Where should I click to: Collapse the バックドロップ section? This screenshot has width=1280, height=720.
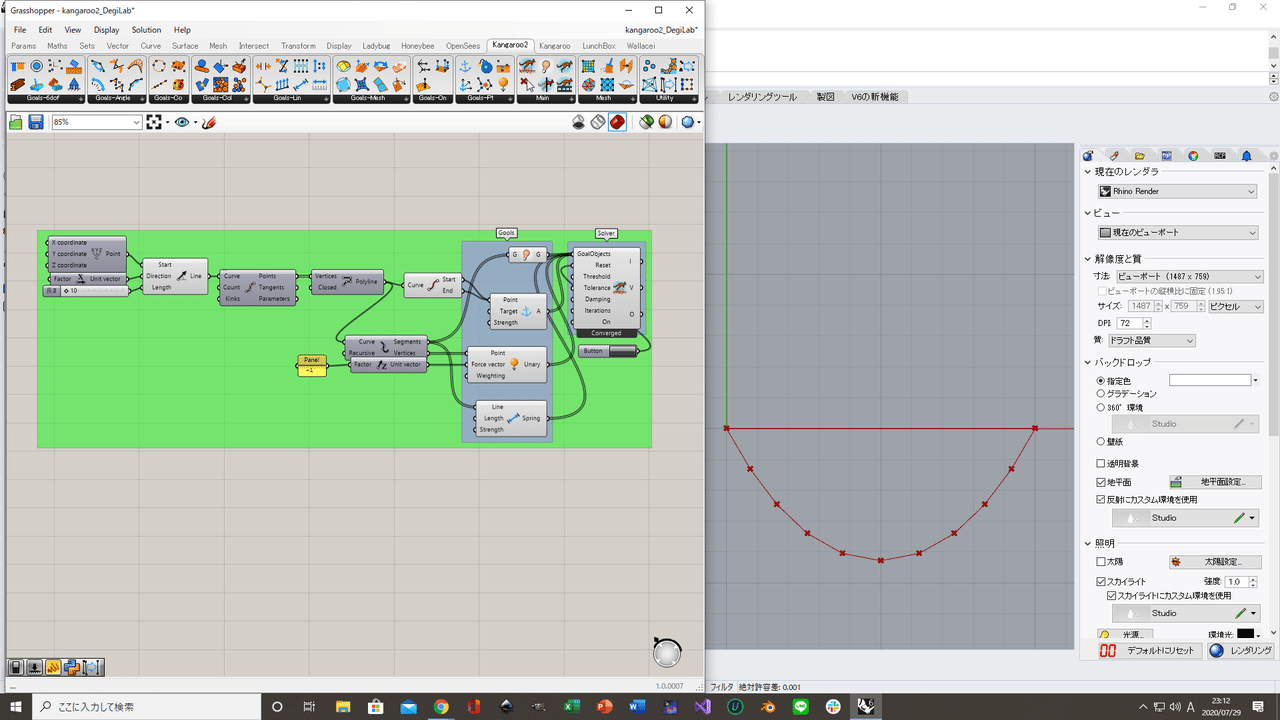coord(1088,362)
